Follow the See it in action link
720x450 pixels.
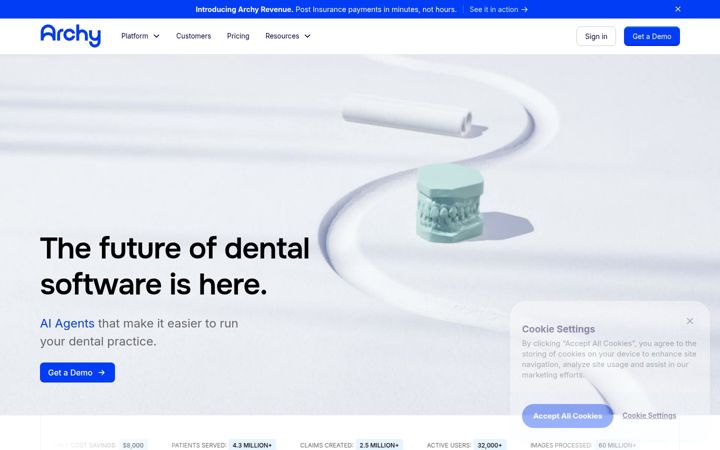(498, 9)
